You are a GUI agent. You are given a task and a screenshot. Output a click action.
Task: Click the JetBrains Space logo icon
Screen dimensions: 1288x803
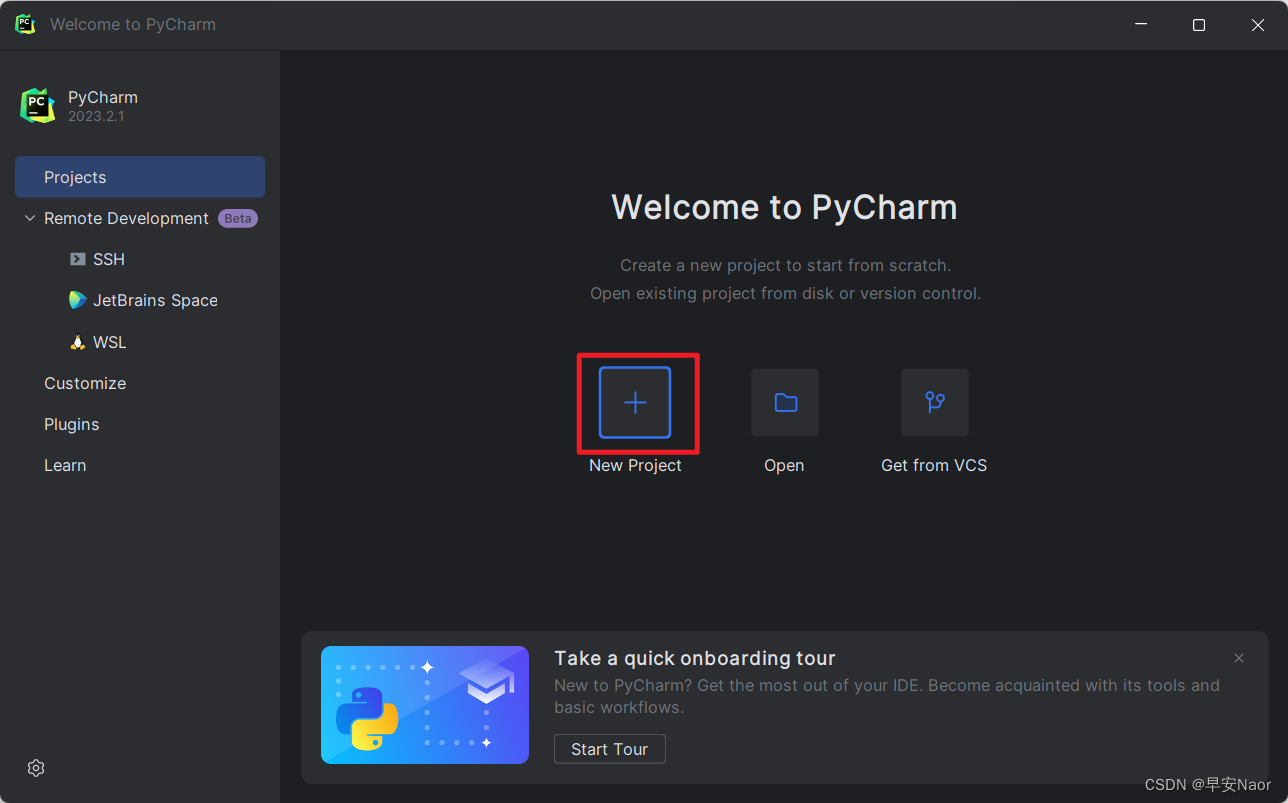click(x=77, y=300)
